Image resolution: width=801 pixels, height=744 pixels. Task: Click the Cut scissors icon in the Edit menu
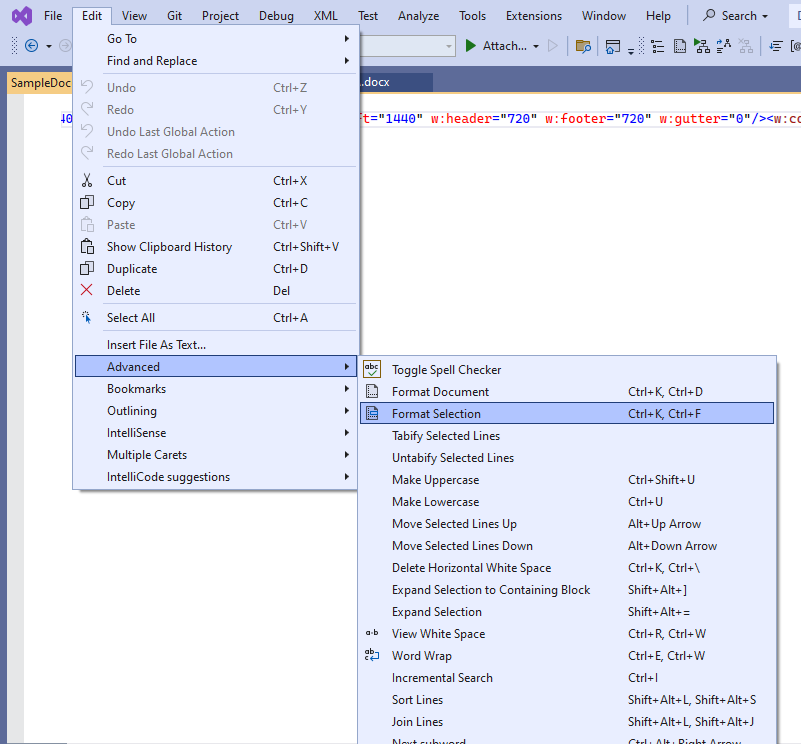87,180
